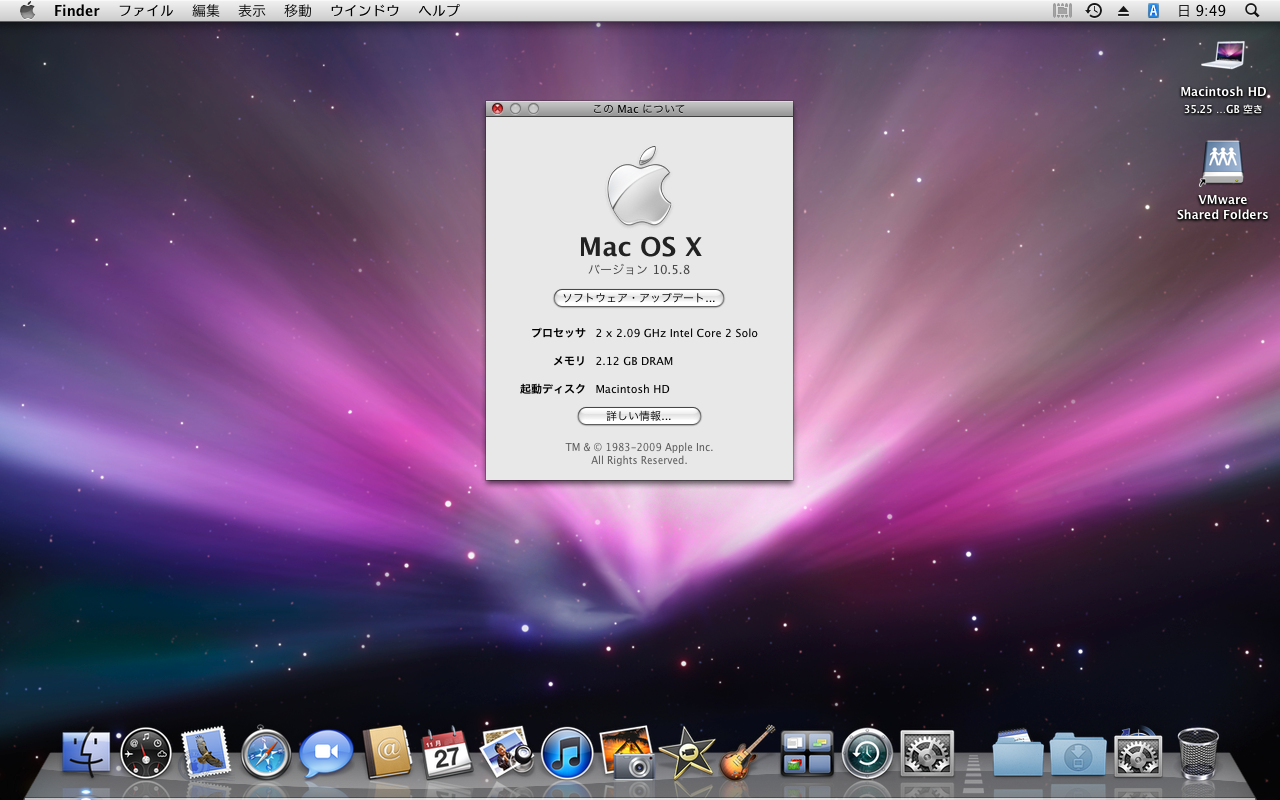
Task: Open iChat from the Dock
Action: tap(327, 753)
